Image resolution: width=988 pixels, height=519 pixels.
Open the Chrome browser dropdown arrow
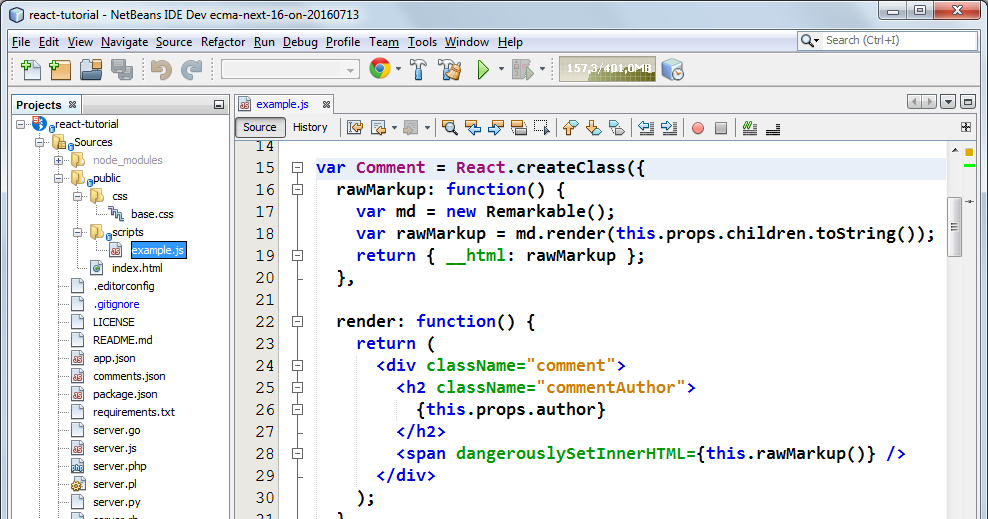(398, 69)
